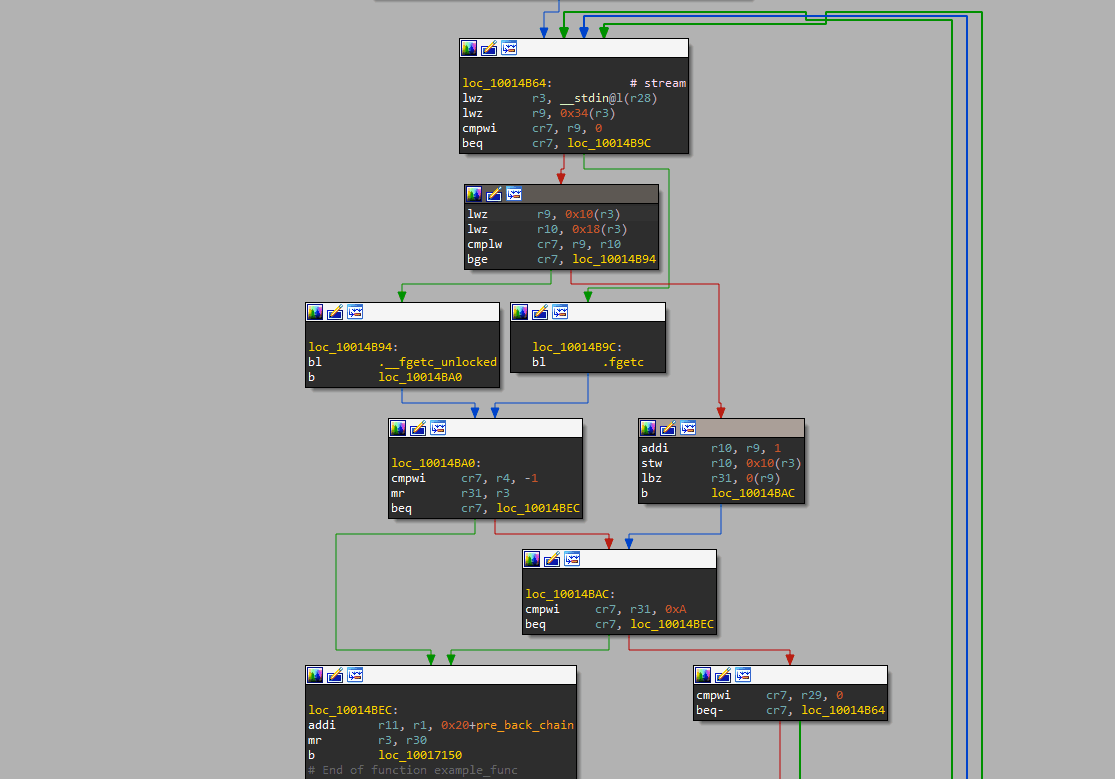Click the color icon on loc_10014BAC node
Viewport: 1115px width, 779px height.
coord(532,559)
